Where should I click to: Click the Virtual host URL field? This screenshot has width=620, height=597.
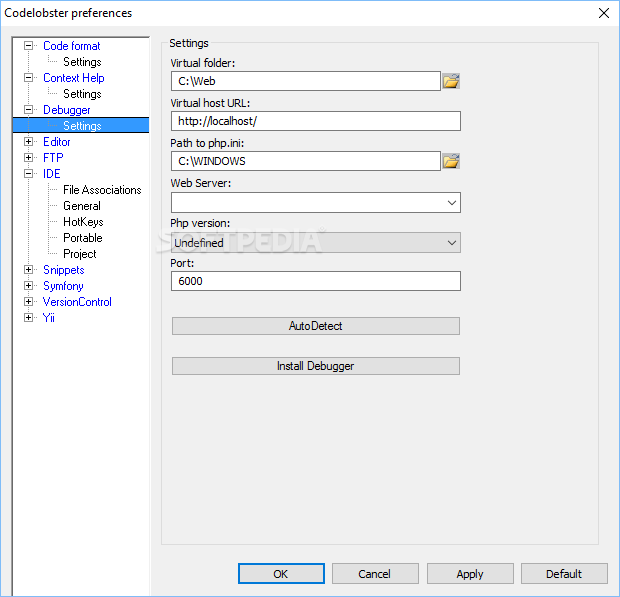tap(316, 121)
